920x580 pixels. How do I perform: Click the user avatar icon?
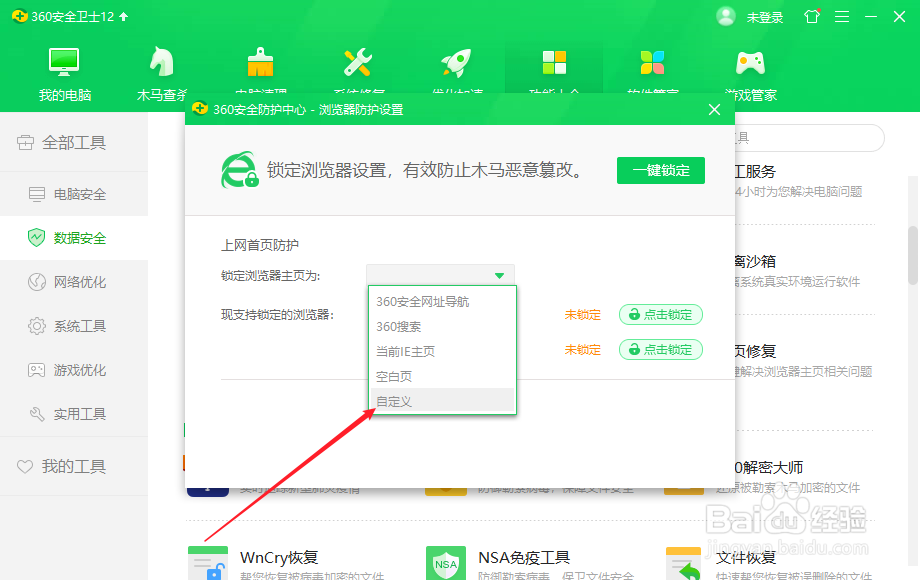726,16
